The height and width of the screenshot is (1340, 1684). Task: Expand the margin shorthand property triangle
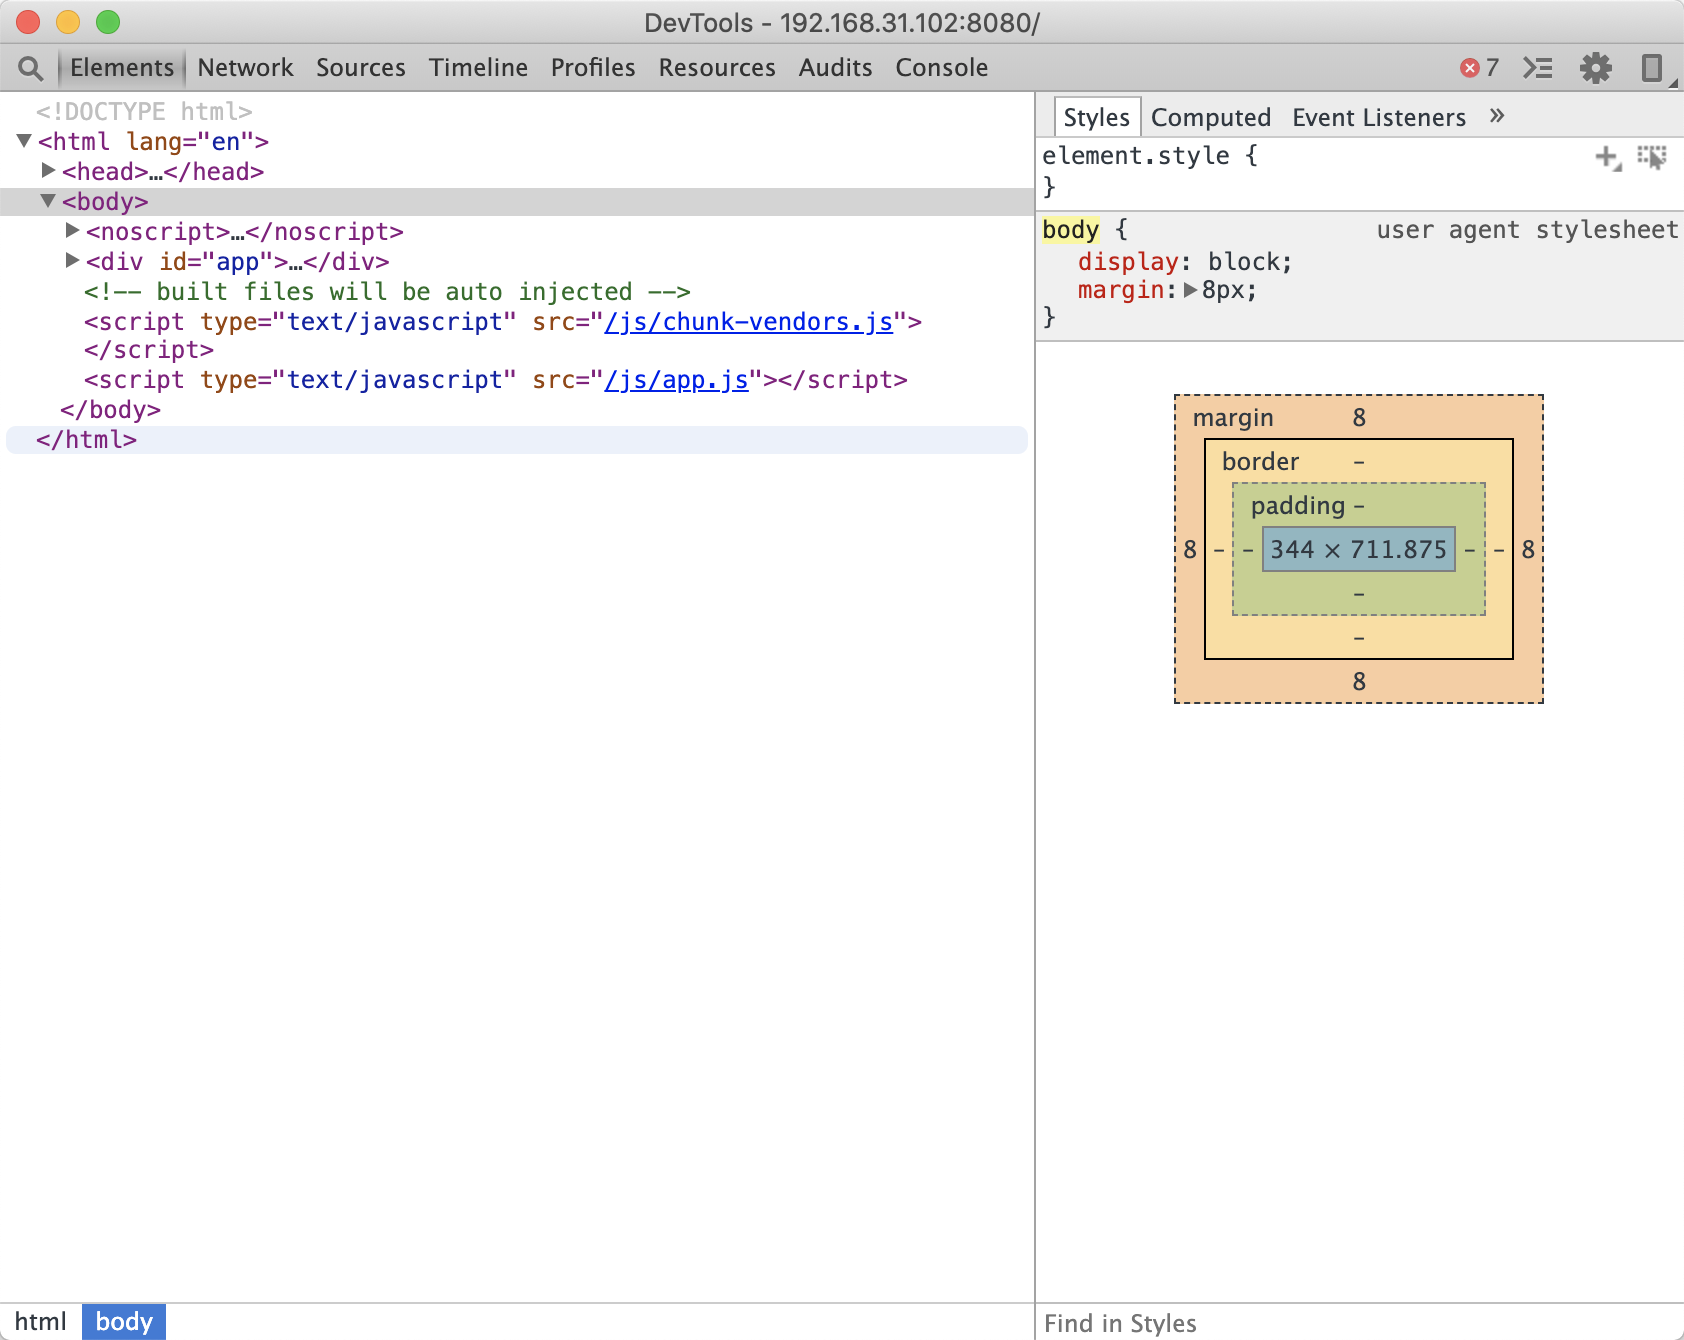click(x=1190, y=290)
